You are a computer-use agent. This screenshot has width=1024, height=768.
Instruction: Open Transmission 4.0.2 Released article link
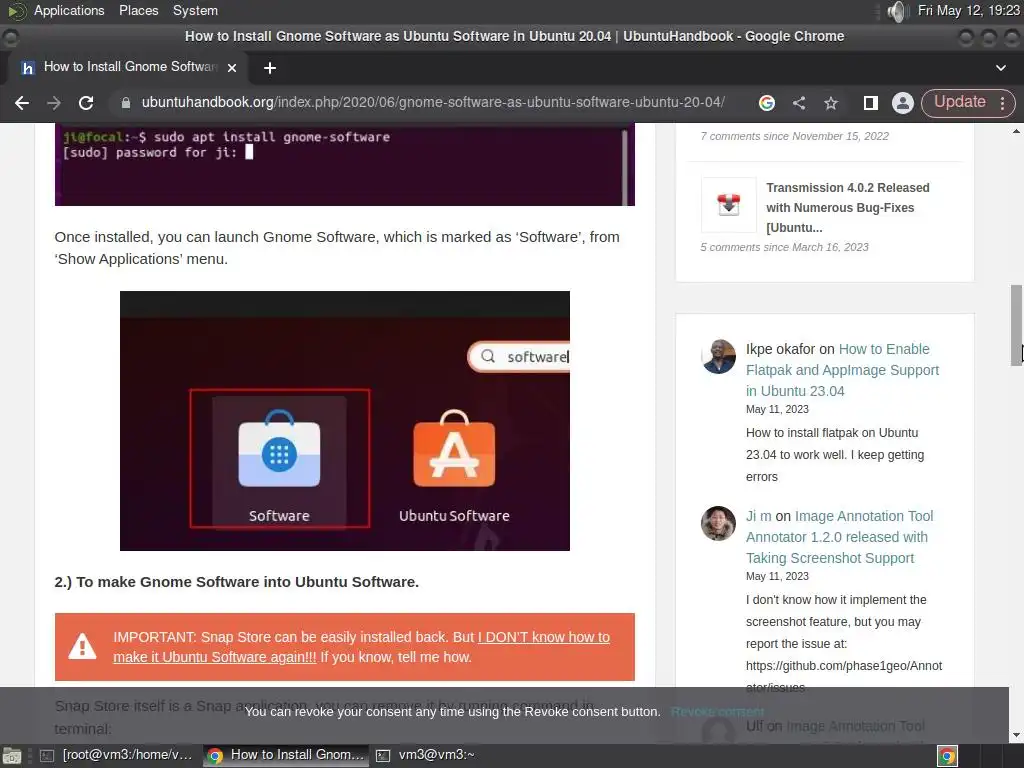click(847, 208)
